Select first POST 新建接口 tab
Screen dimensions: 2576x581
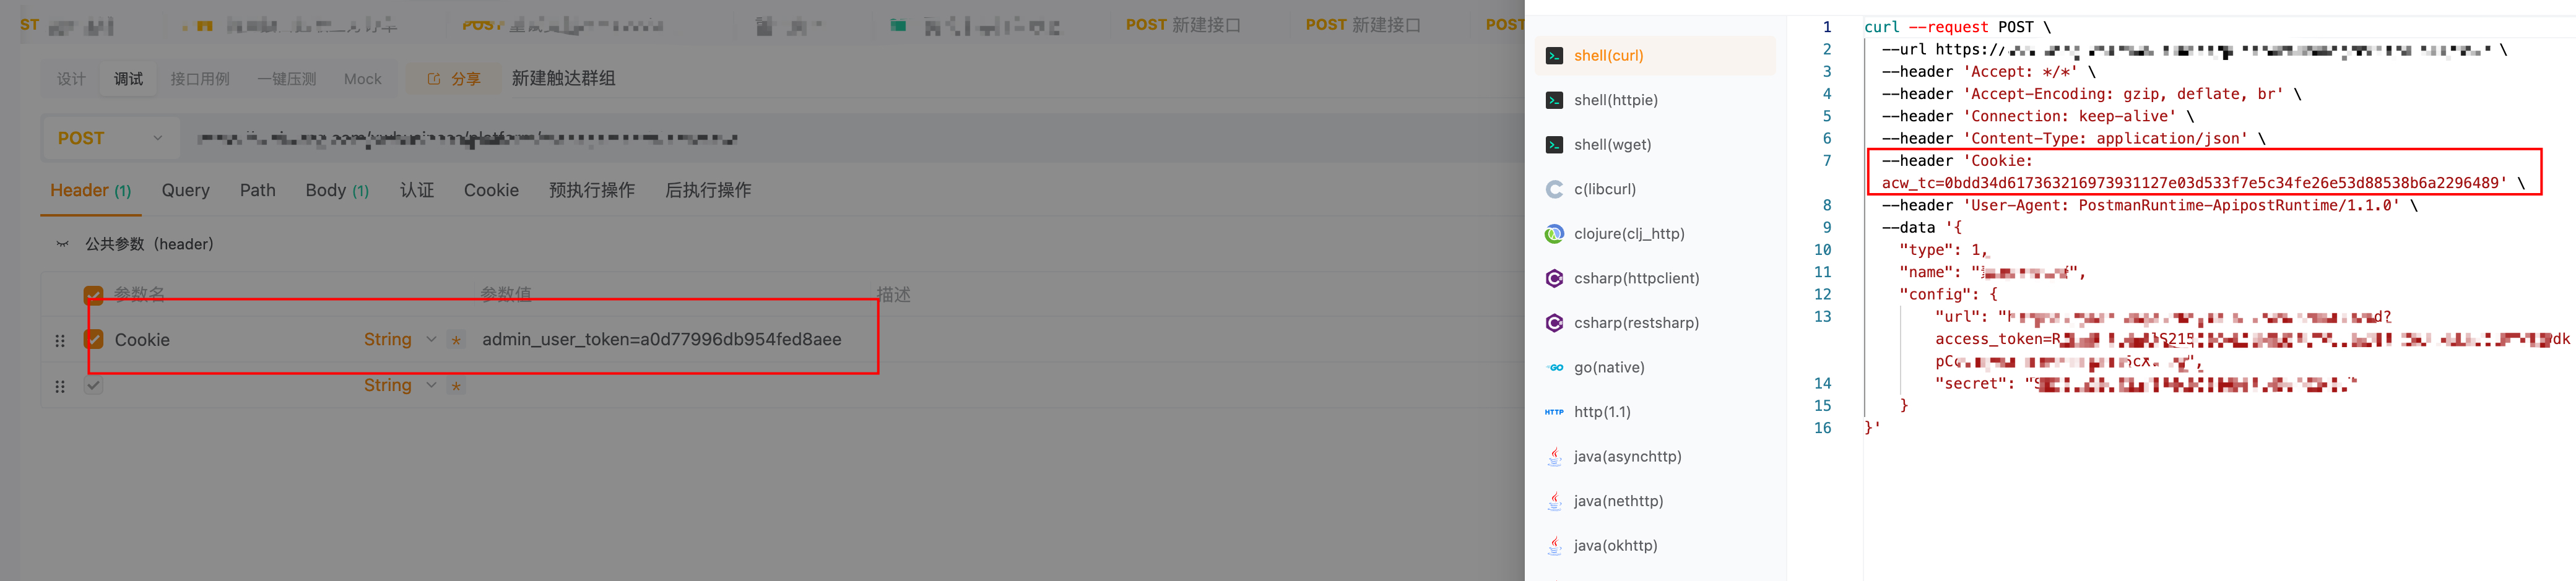pyautogui.click(x=1183, y=25)
